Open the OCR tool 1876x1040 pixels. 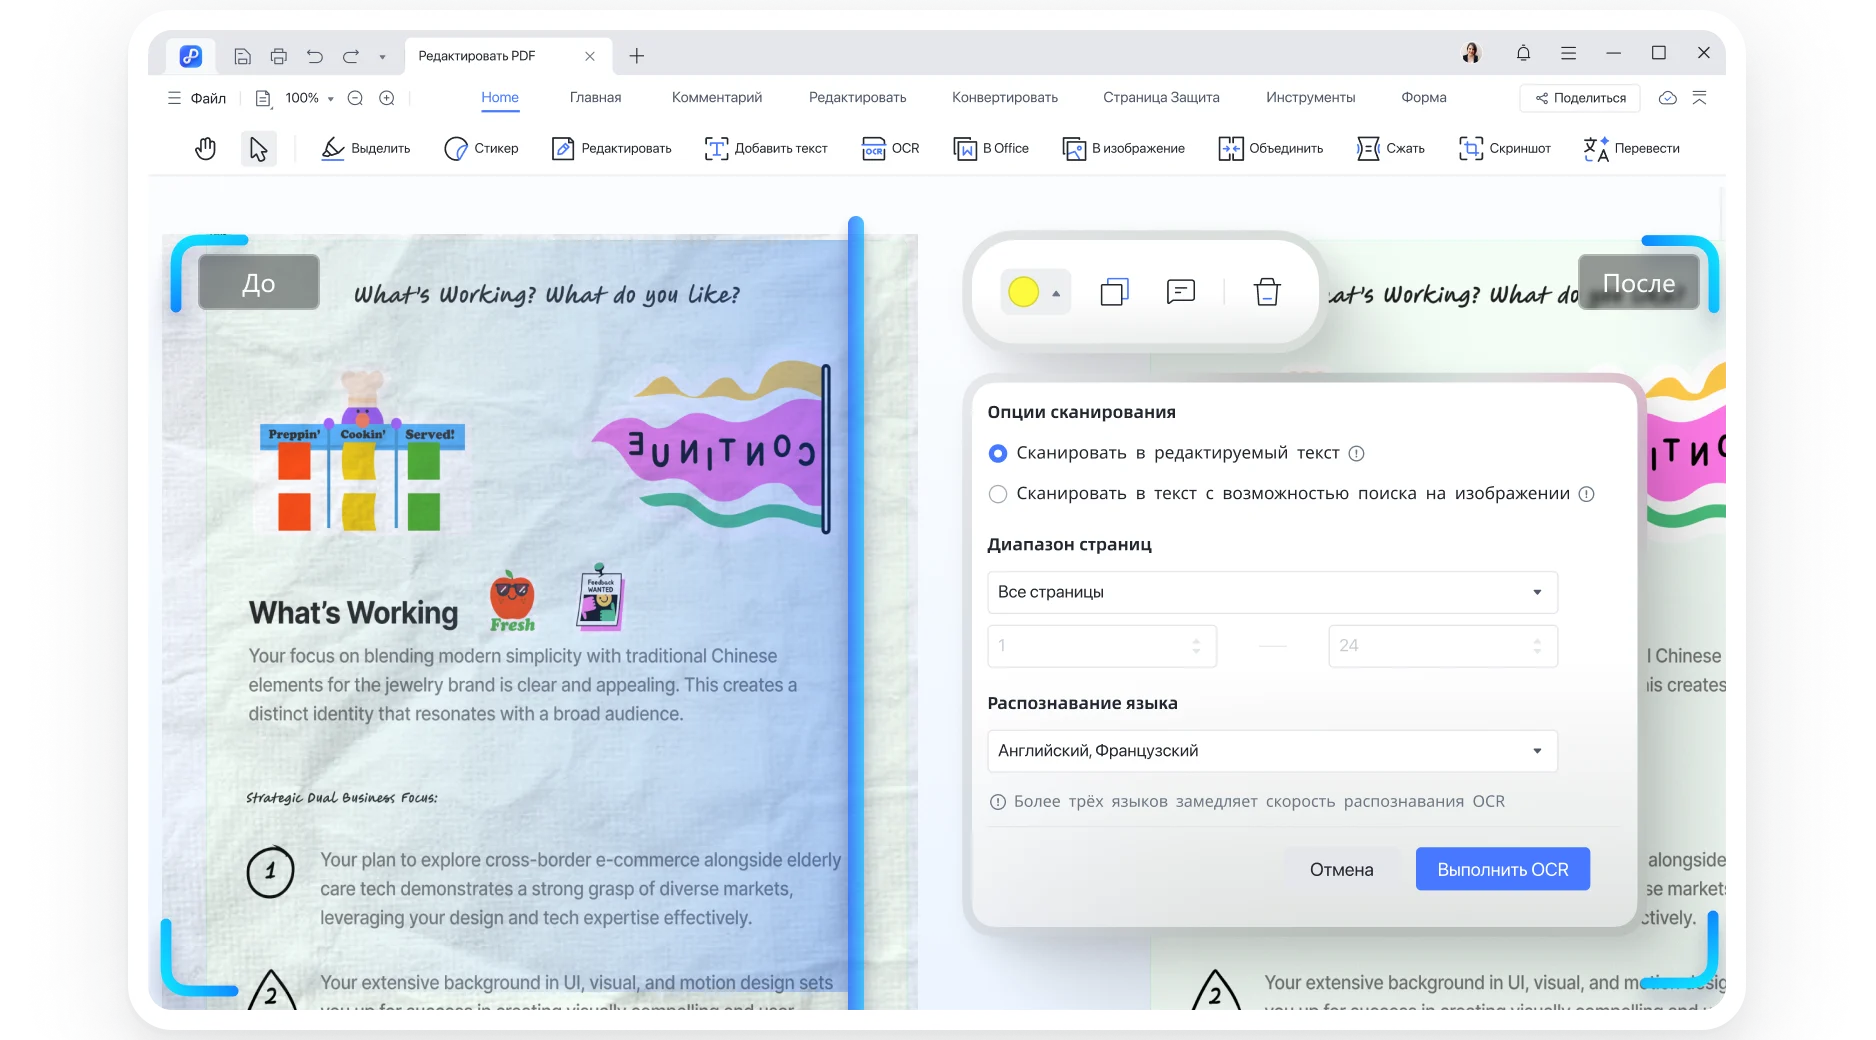click(x=890, y=148)
